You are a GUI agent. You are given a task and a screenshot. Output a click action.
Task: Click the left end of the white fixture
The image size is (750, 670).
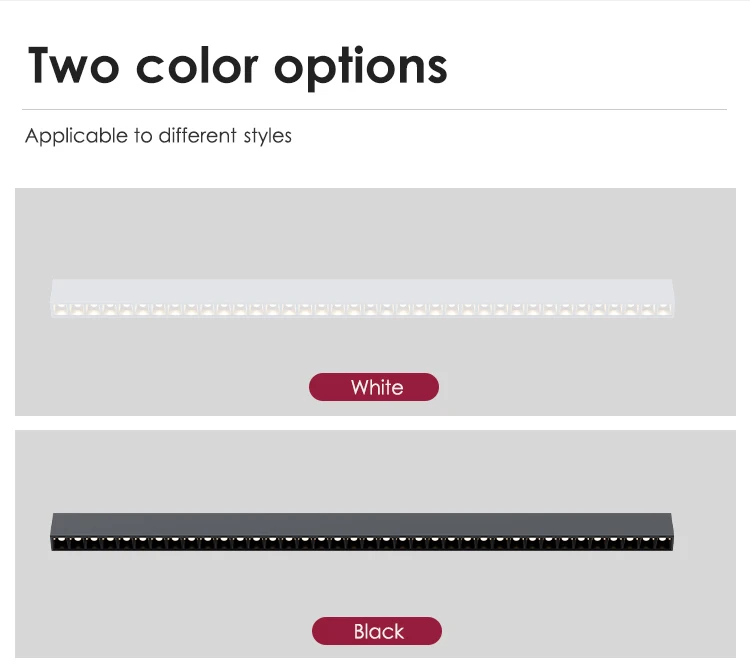(x=56, y=298)
